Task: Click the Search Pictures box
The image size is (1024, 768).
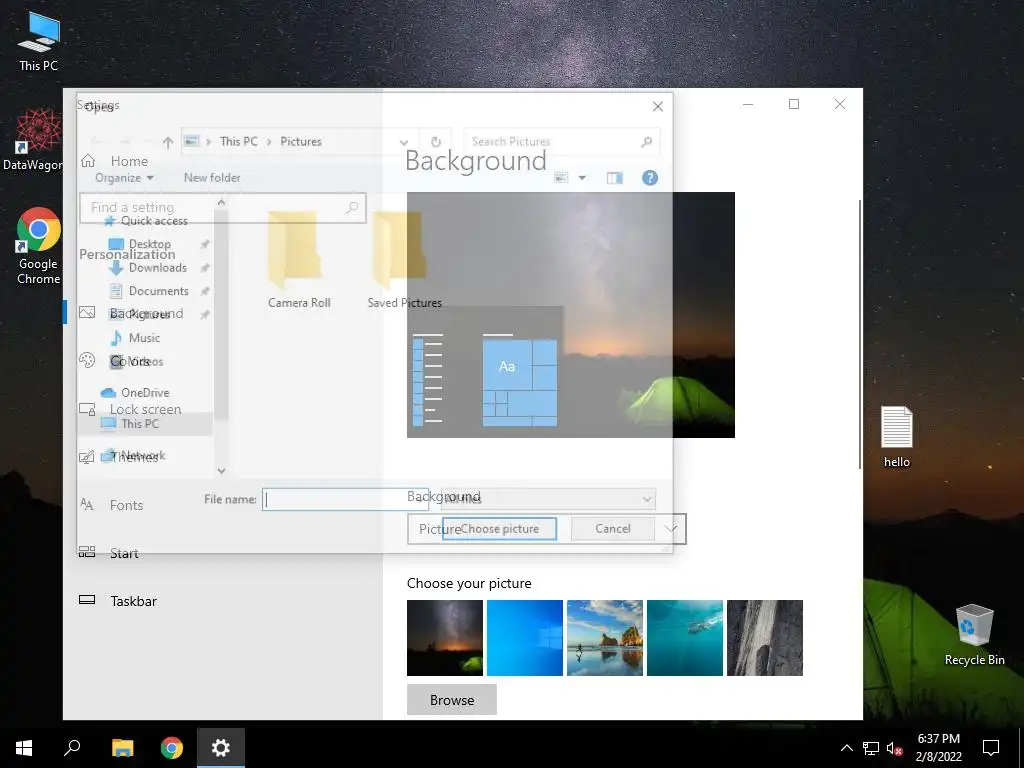Action: [562, 142]
